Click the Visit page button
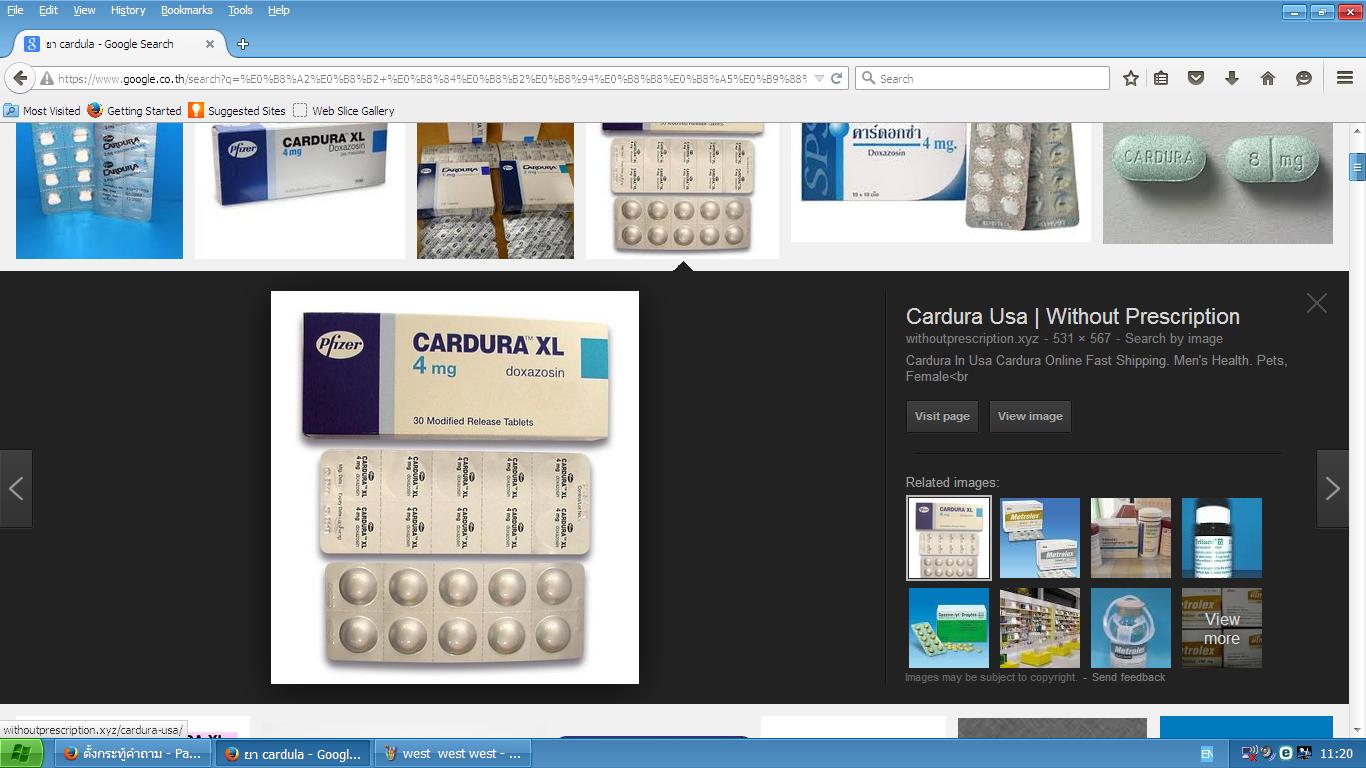Image resolution: width=1366 pixels, height=768 pixels. pyautogui.click(x=942, y=416)
